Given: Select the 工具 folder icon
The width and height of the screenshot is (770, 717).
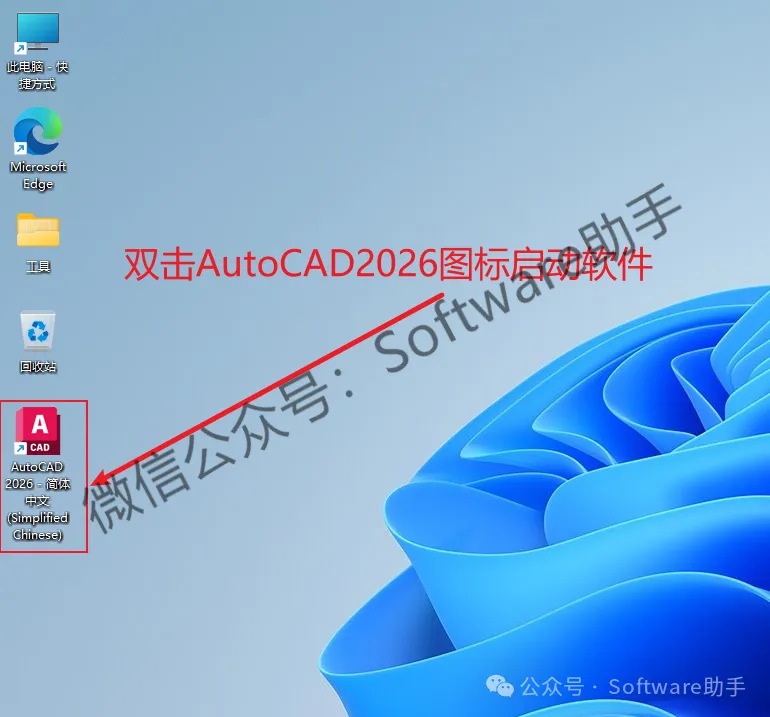Looking at the screenshot, I should [38, 230].
